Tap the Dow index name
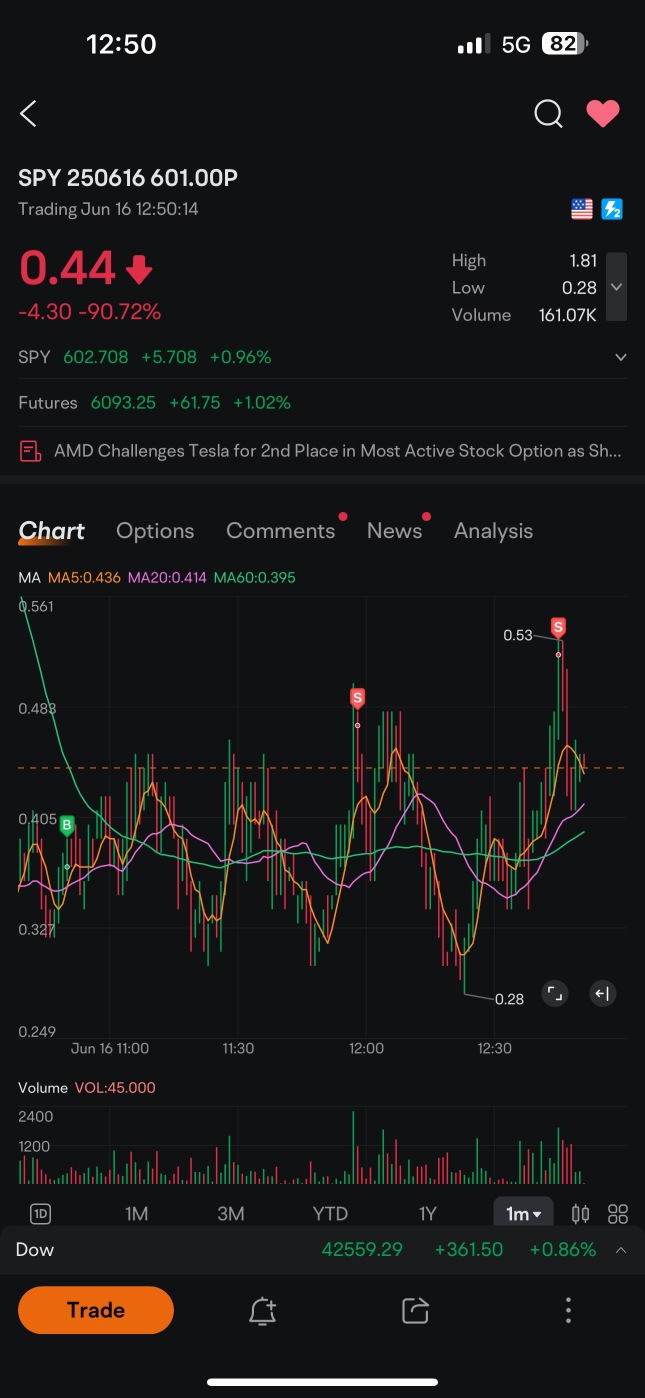645x1398 pixels. point(35,1250)
